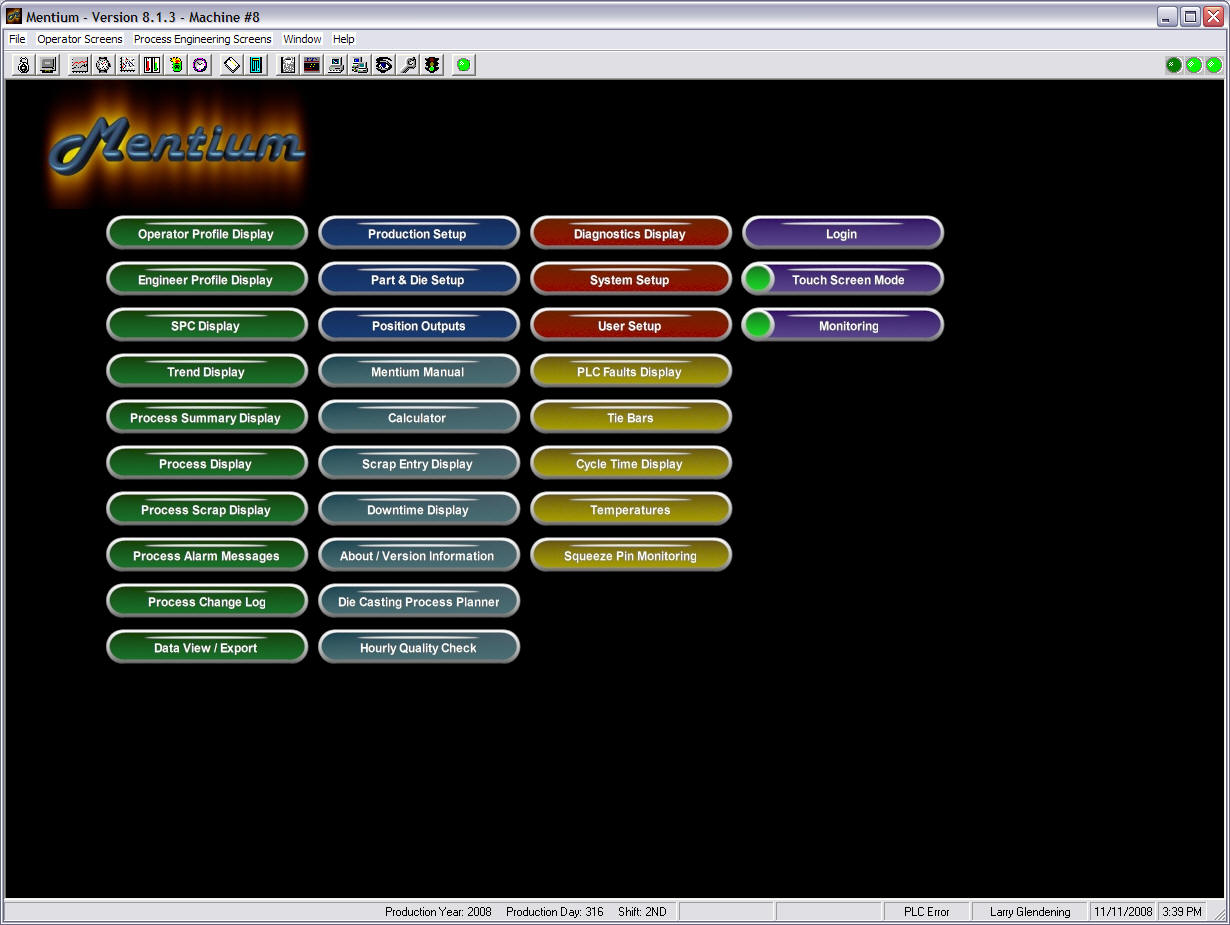Image resolution: width=1230 pixels, height=925 pixels.
Task: Click the yellow-green scrap bin icon
Action: (x=176, y=65)
